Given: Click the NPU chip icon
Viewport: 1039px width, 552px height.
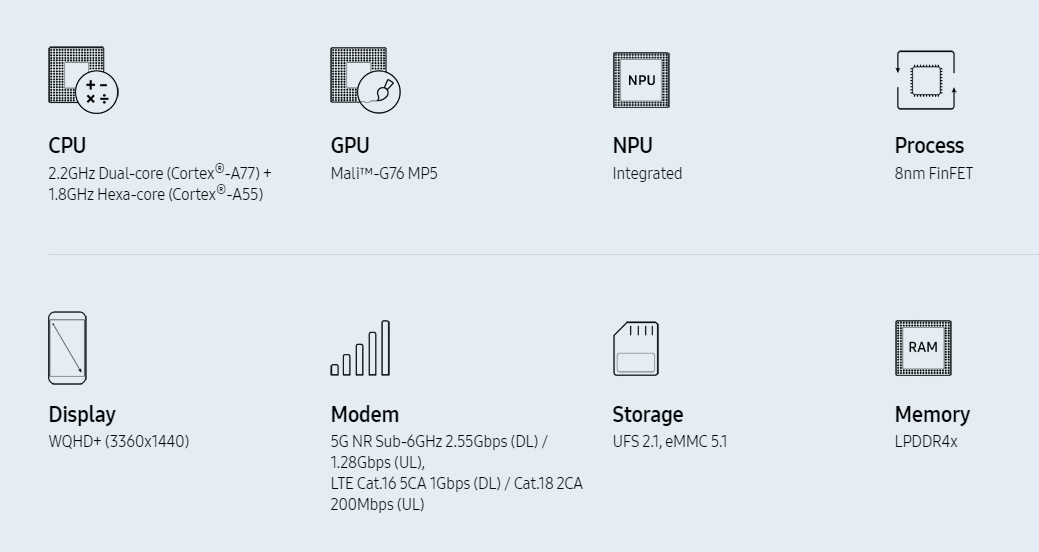Looking at the screenshot, I should [x=641, y=80].
